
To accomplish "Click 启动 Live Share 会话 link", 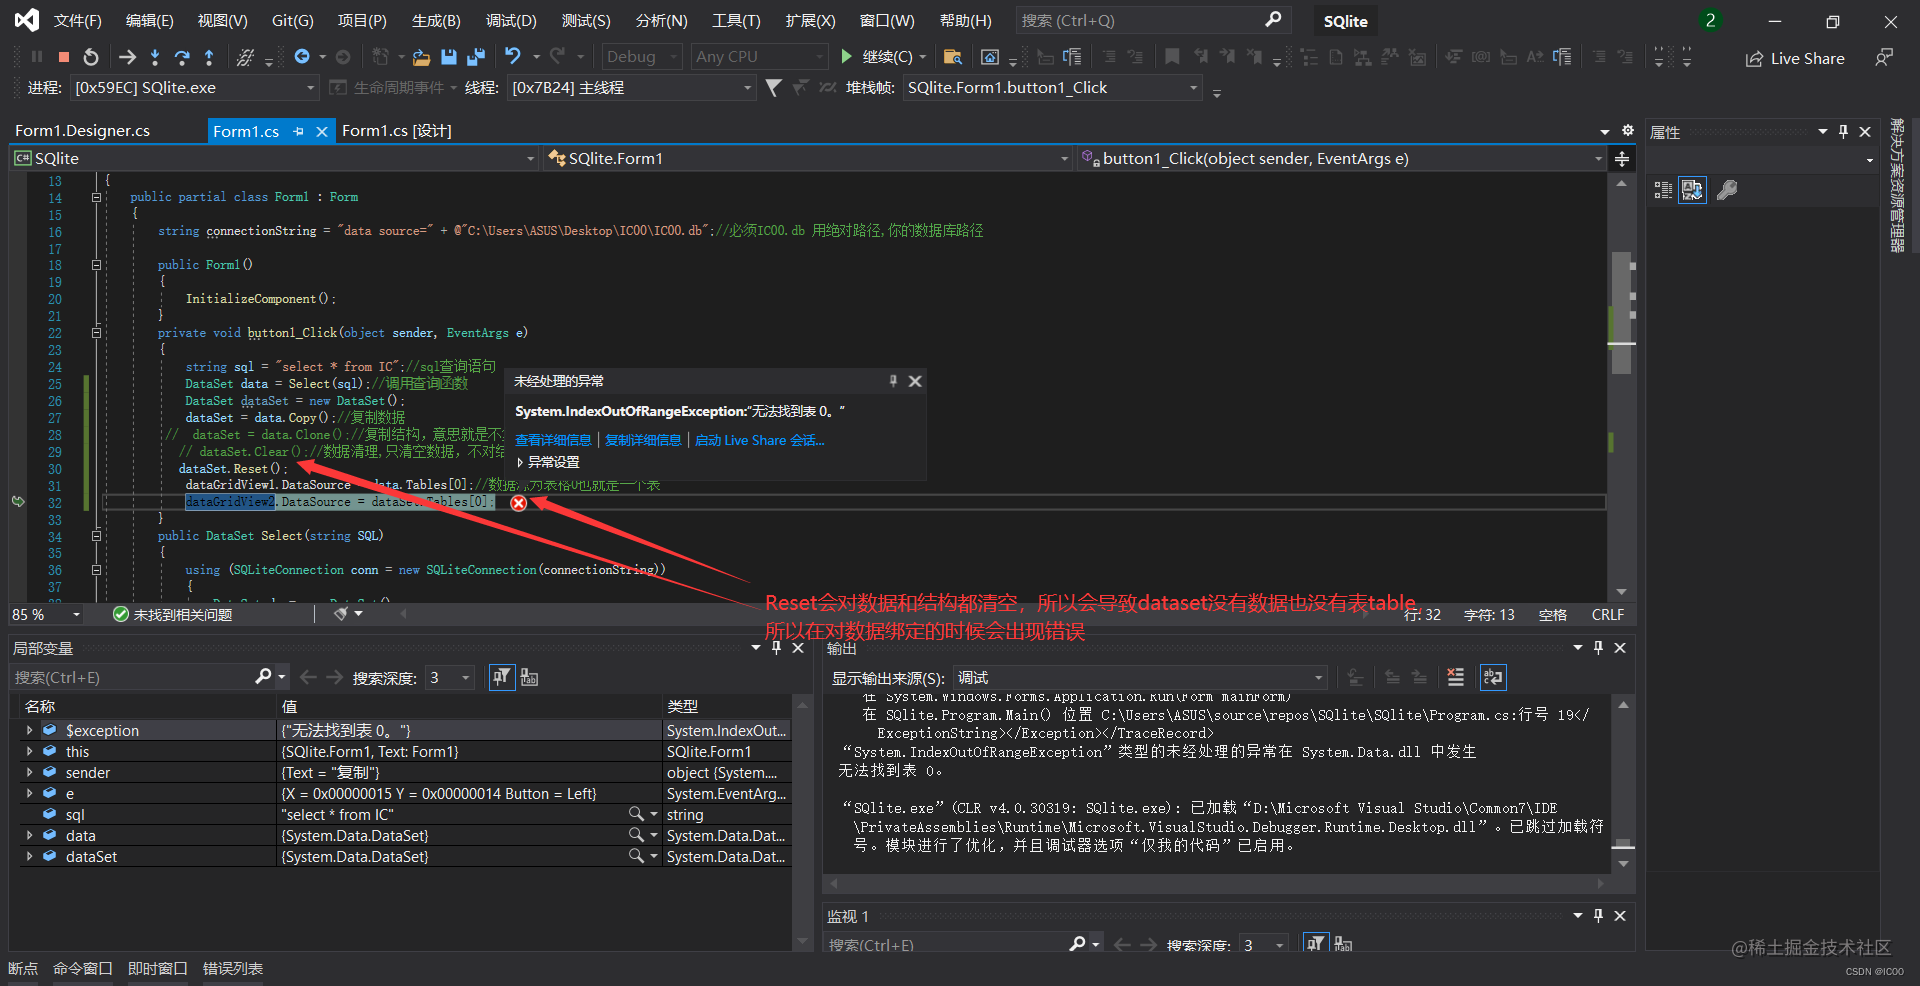I will (759, 440).
